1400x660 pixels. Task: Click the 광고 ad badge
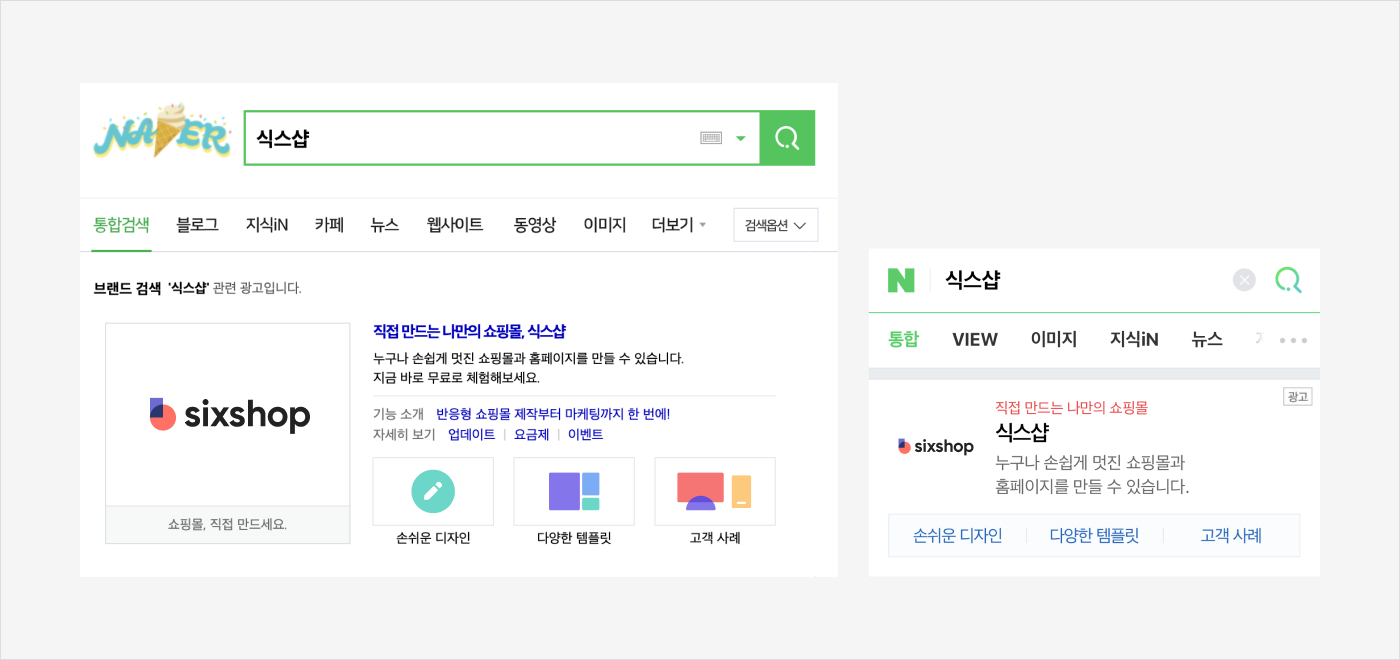(1298, 397)
